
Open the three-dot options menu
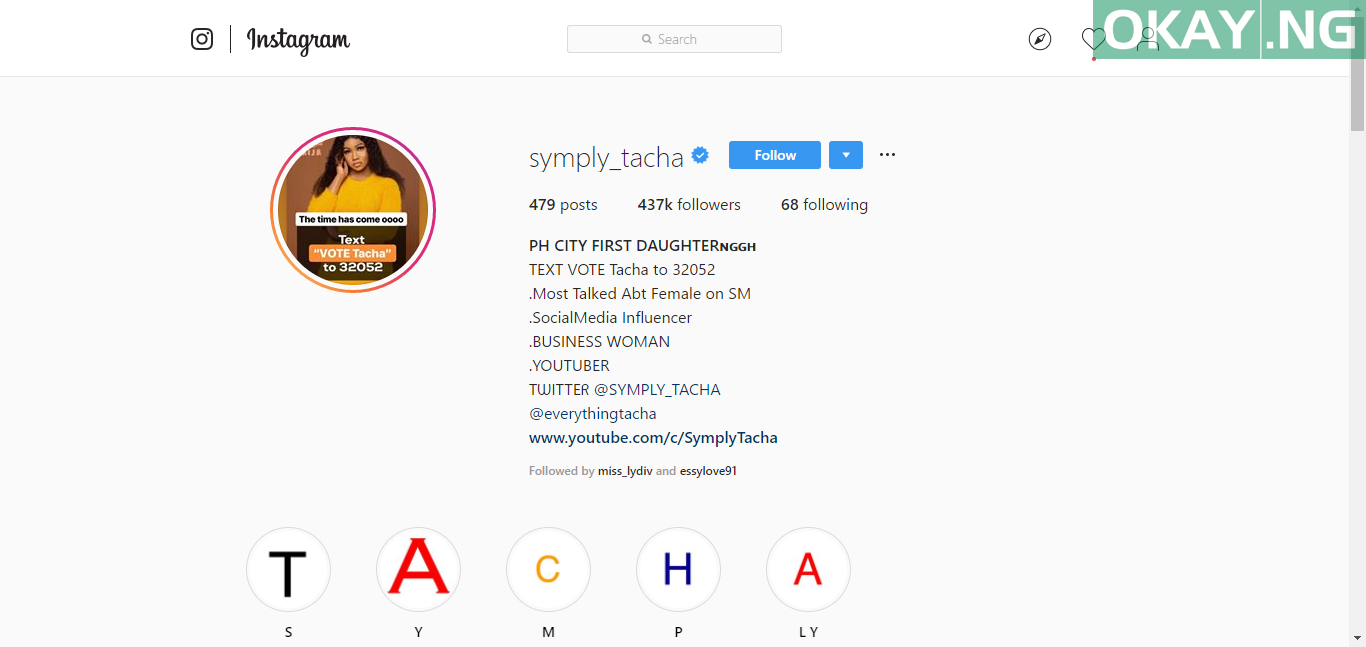[887, 155]
